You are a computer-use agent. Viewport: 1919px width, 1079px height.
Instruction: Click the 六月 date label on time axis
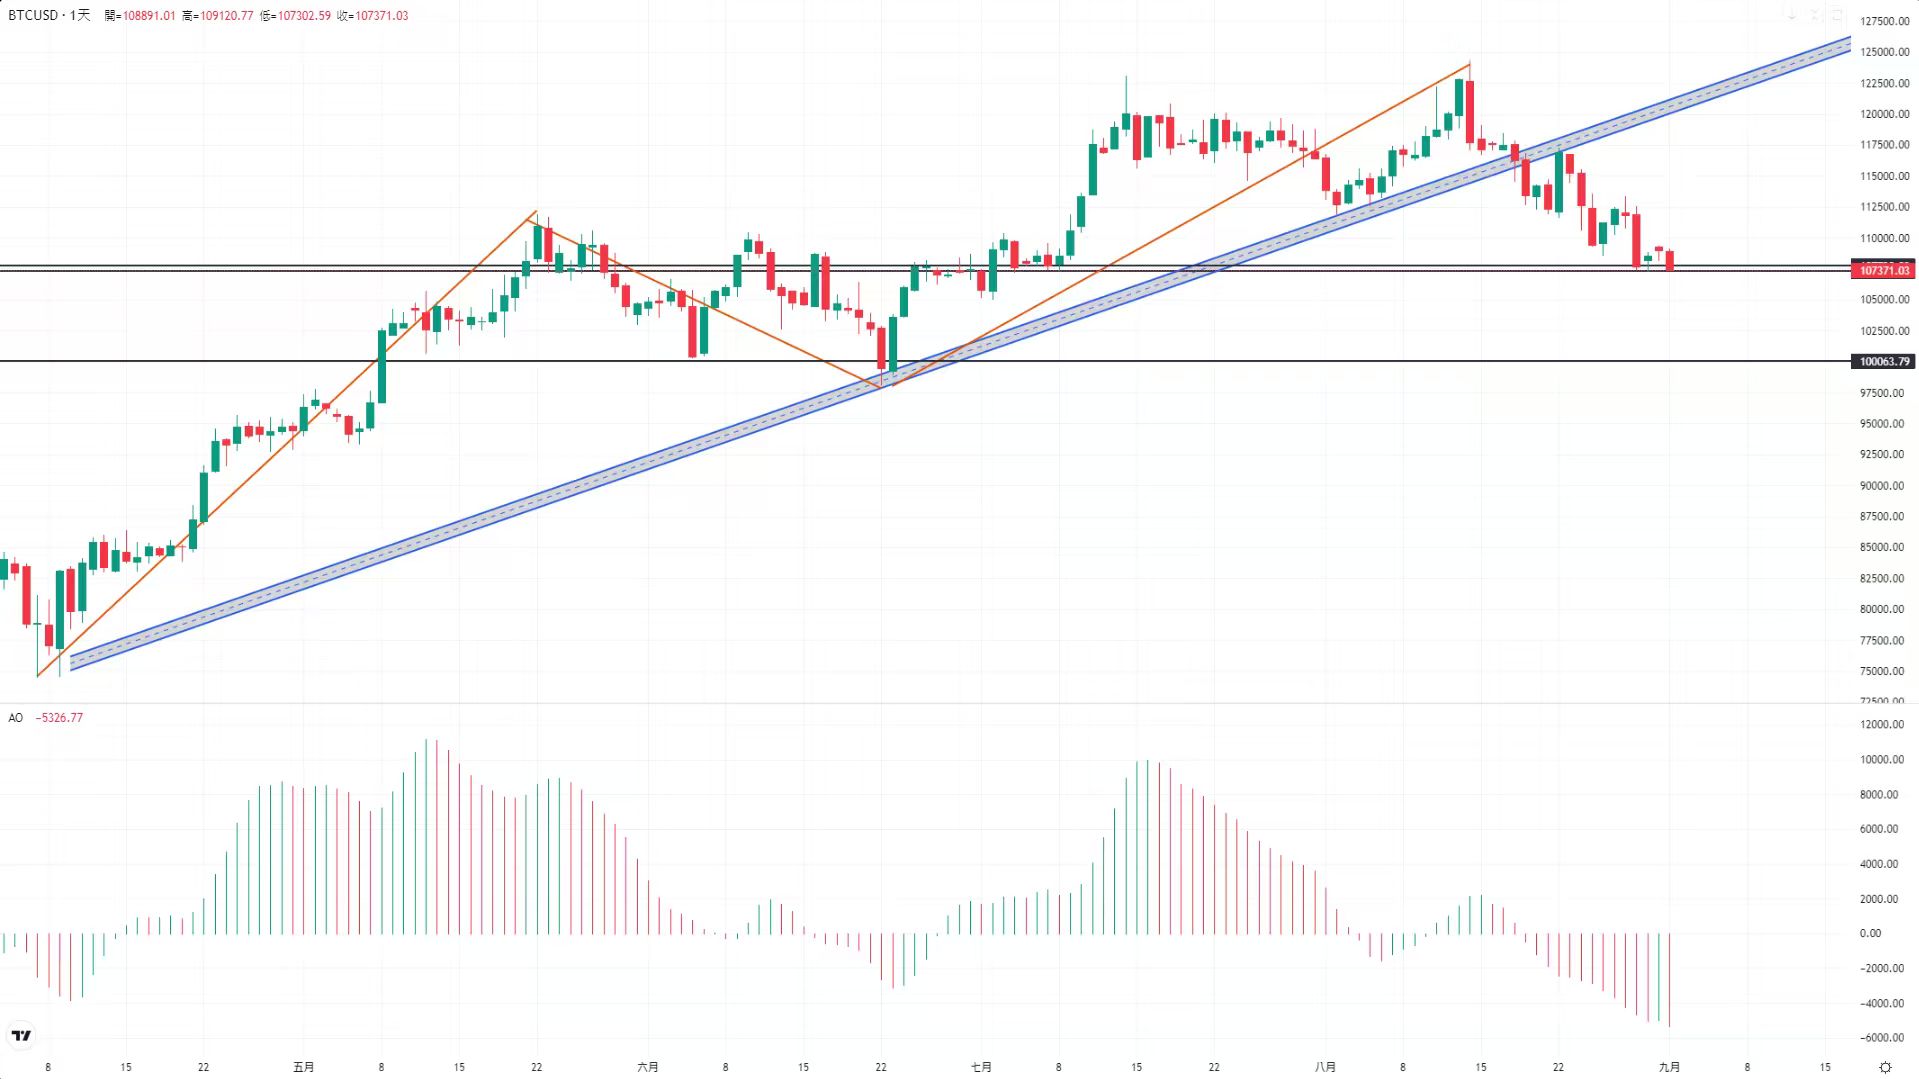point(648,1067)
